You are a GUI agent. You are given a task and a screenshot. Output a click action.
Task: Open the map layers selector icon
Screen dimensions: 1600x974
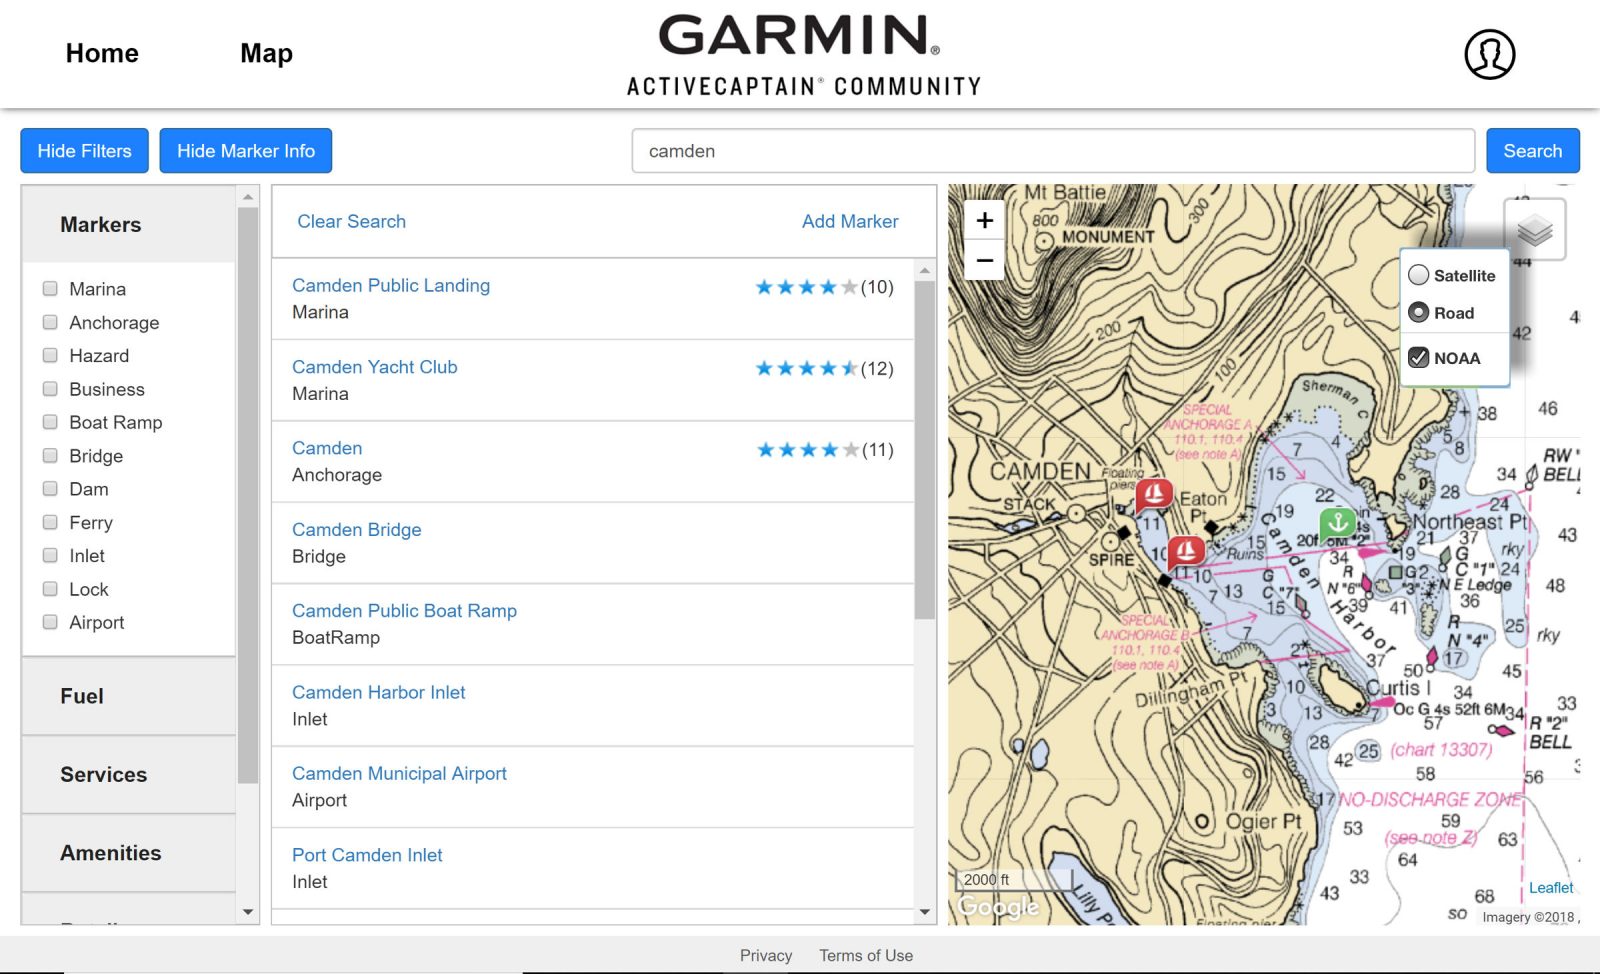coord(1536,228)
